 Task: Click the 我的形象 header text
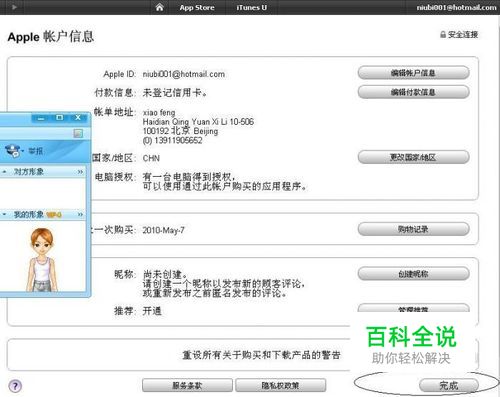click(x=29, y=214)
